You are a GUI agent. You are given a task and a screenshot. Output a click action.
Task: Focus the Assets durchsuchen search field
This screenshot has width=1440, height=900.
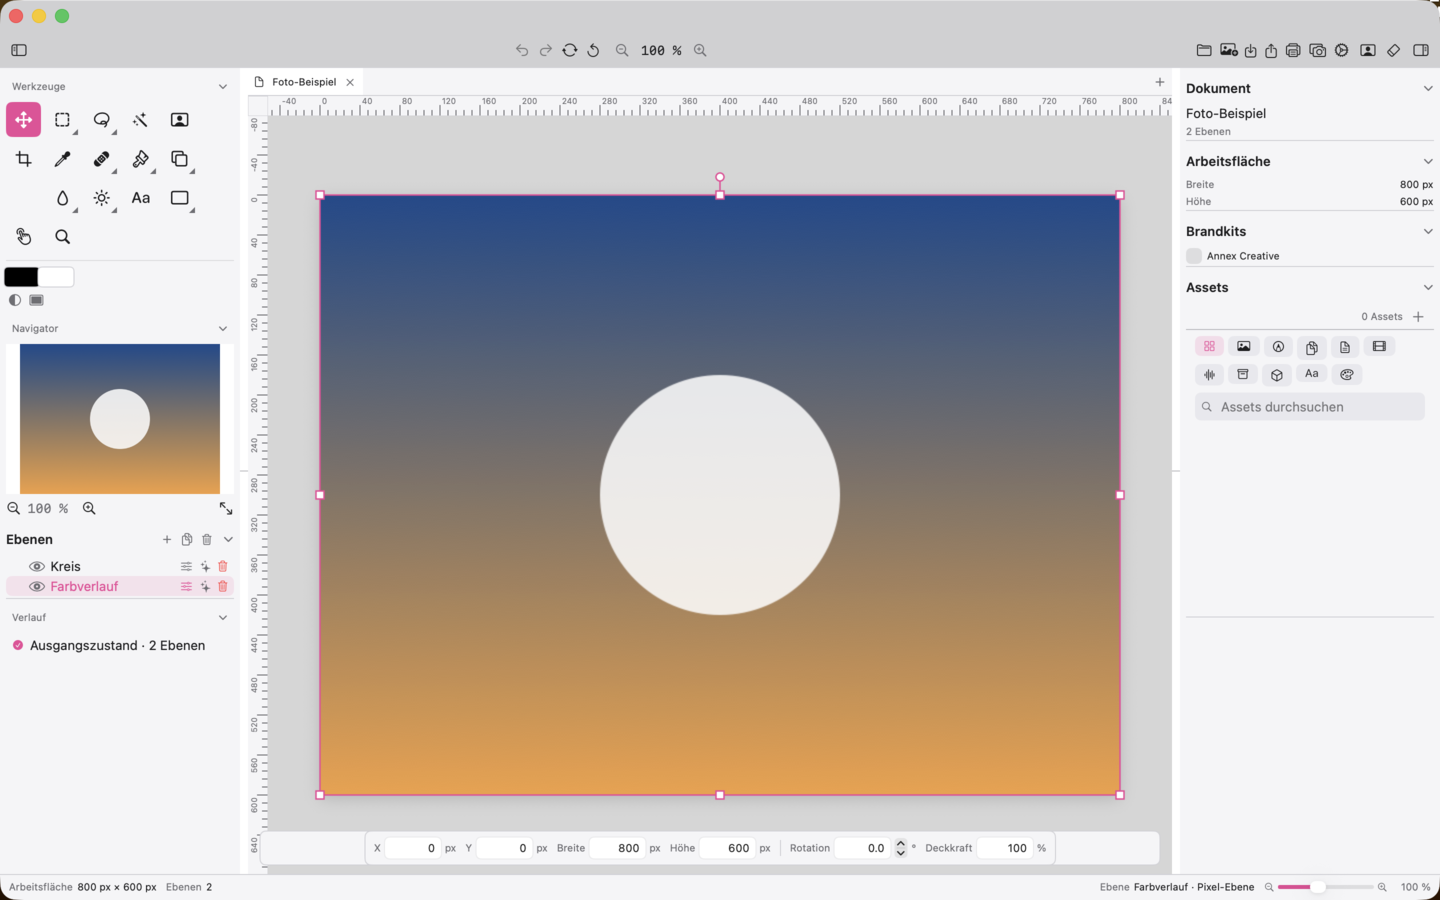[1309, 407]
